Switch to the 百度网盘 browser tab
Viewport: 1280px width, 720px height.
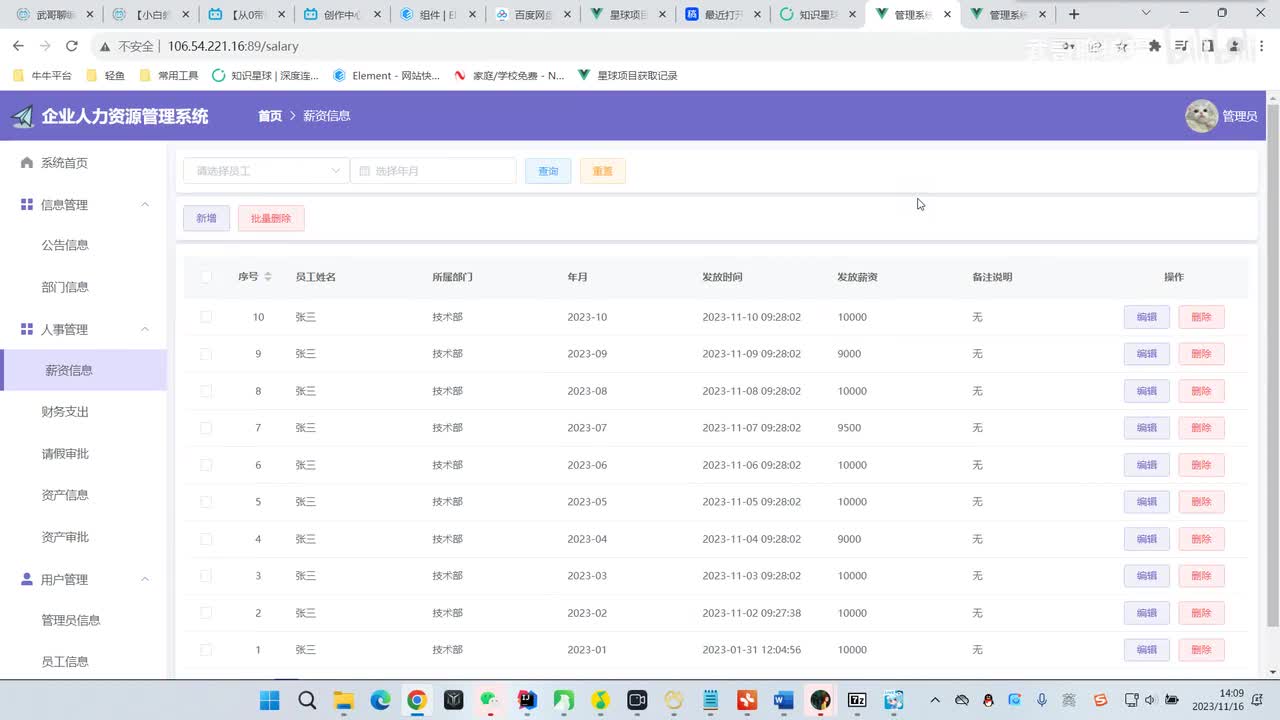click(x=532, y=14)
